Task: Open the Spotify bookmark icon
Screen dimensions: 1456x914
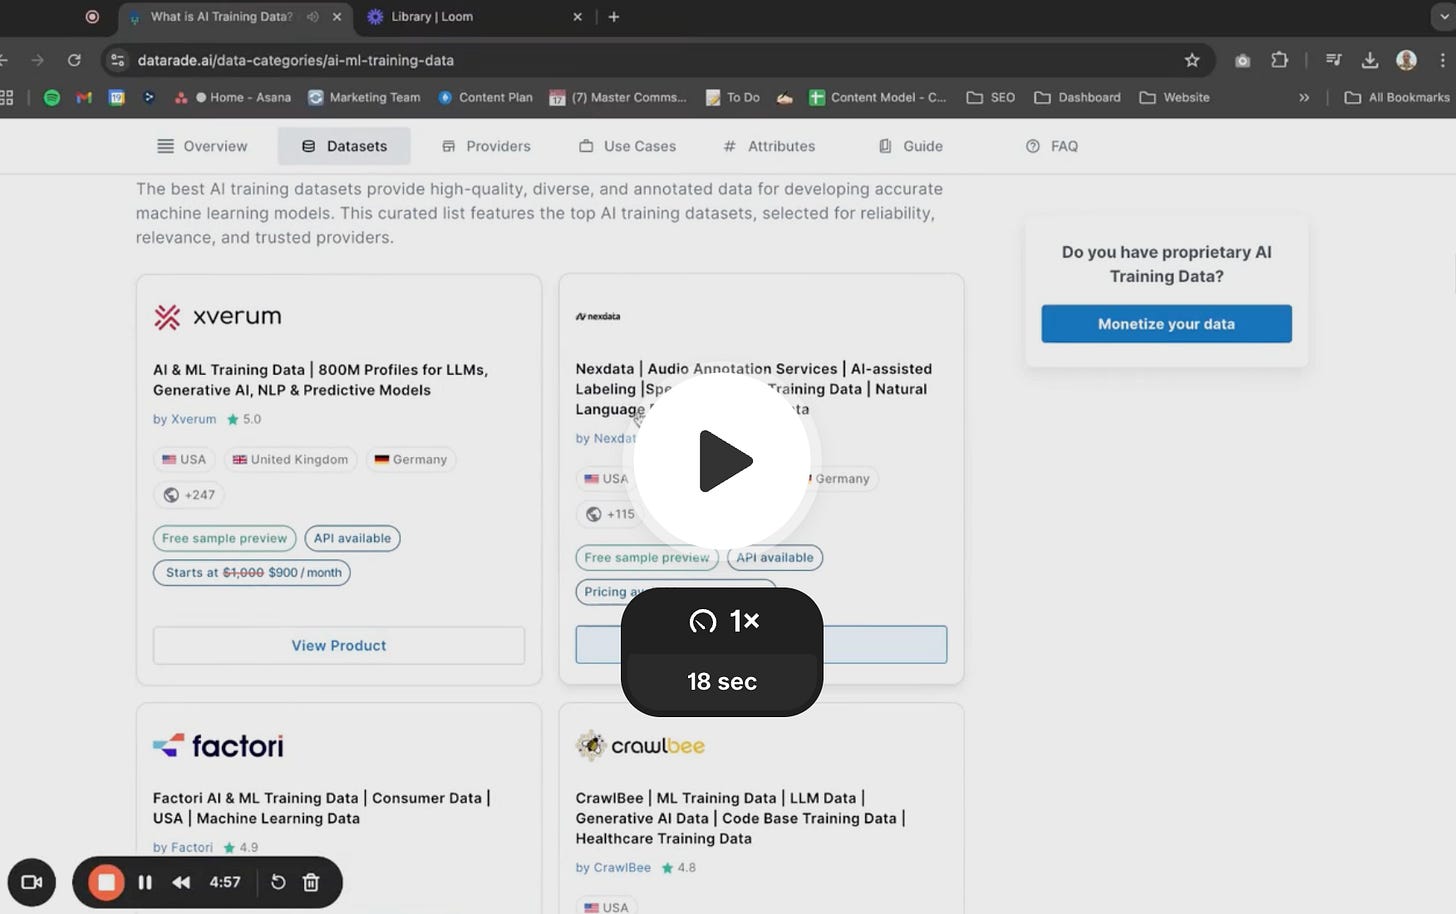Action: click(x=52, y=97)
